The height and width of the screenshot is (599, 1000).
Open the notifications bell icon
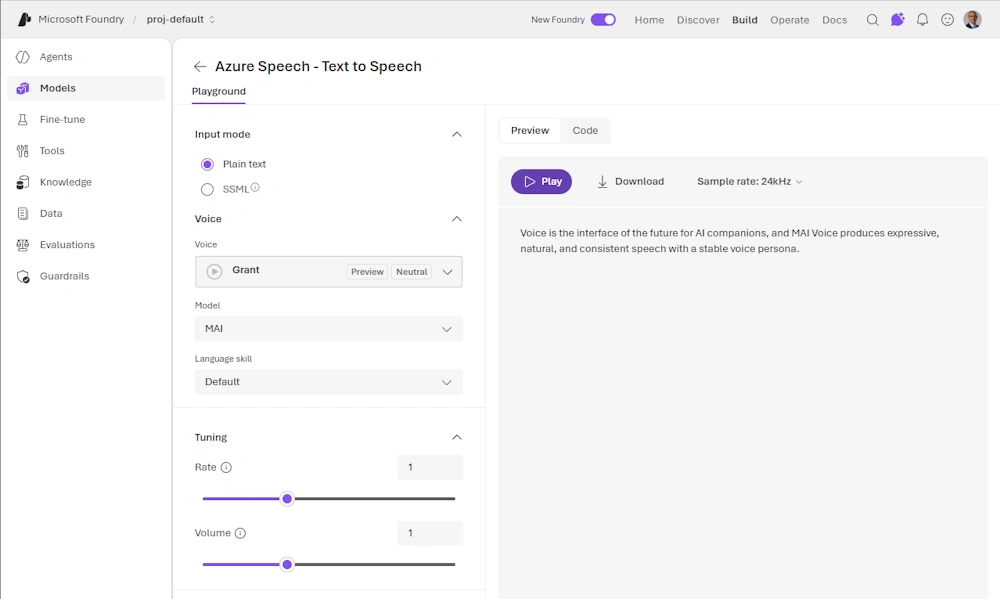point(922,20)
